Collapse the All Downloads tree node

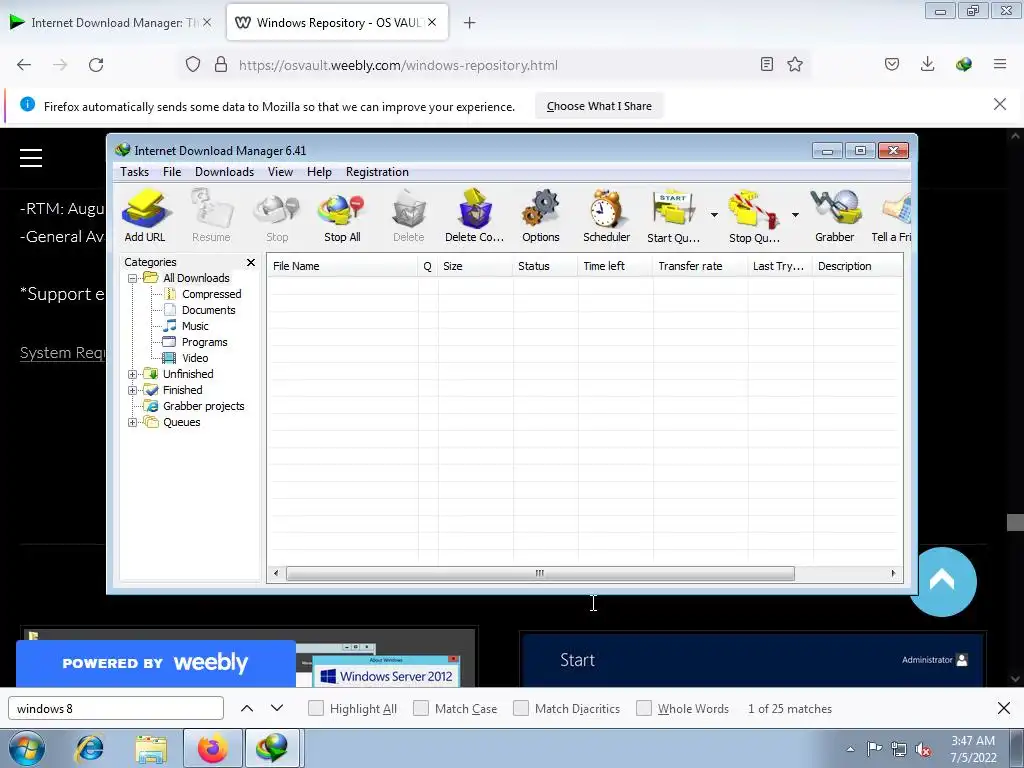tap(133, 278)
